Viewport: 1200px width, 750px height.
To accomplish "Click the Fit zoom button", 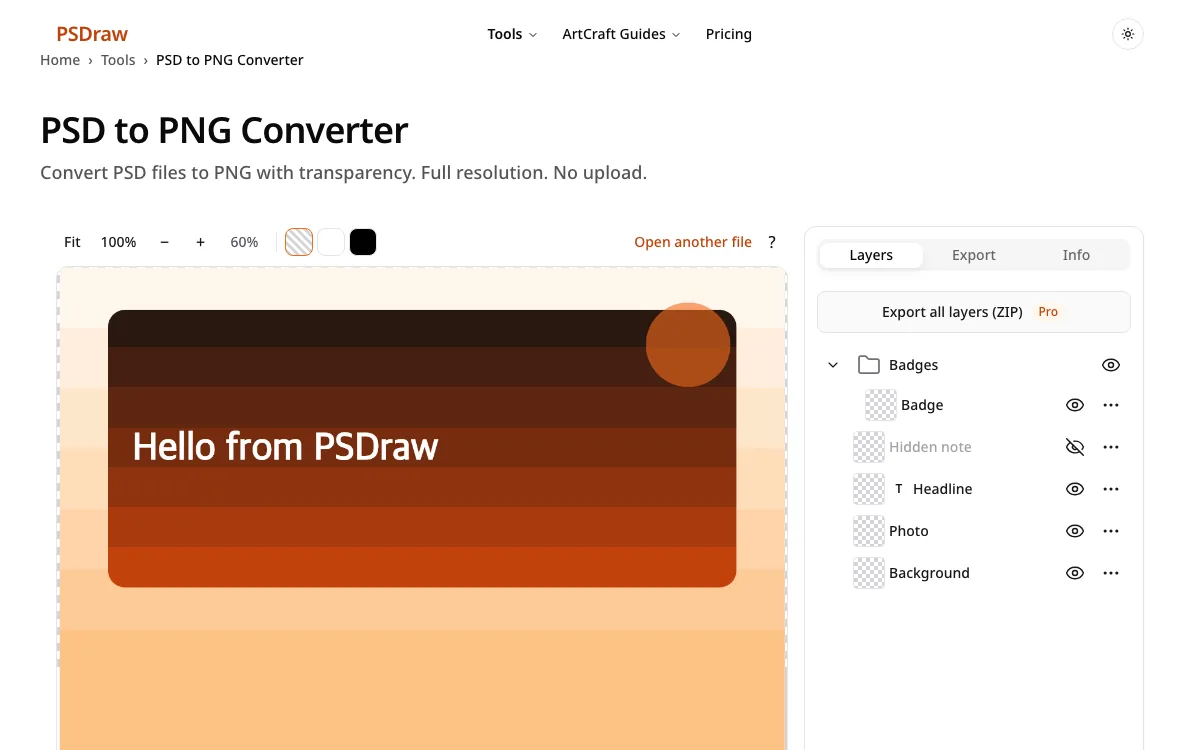I will click(72, 242).
